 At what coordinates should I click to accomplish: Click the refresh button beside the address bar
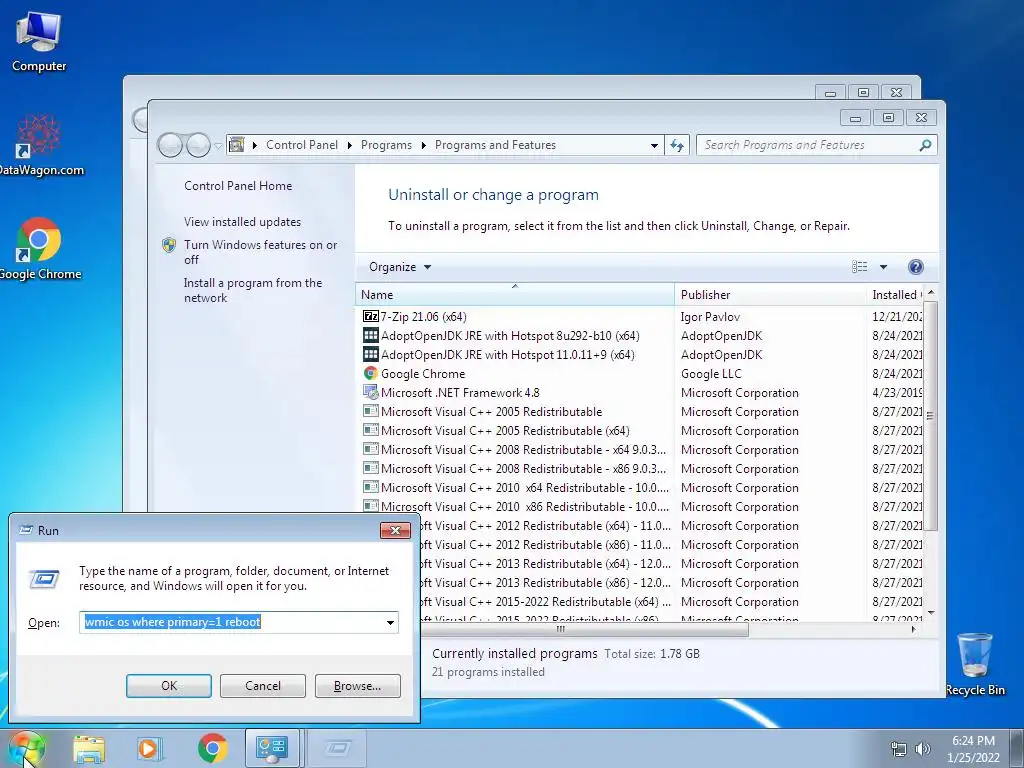pos(677,145)
